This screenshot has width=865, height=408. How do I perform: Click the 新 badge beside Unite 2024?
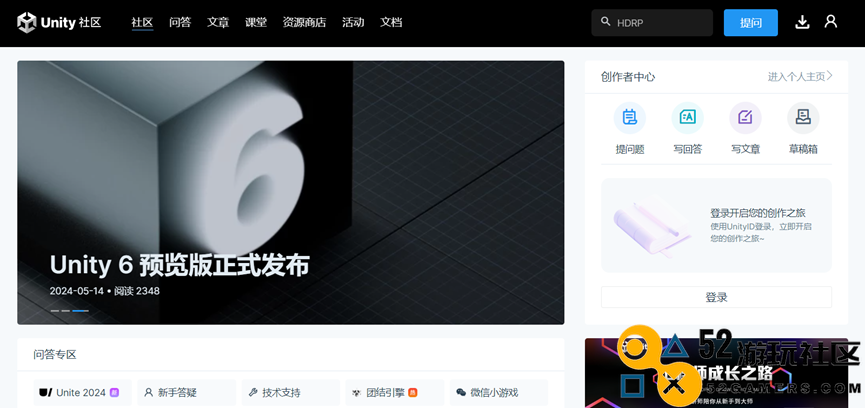114,393
